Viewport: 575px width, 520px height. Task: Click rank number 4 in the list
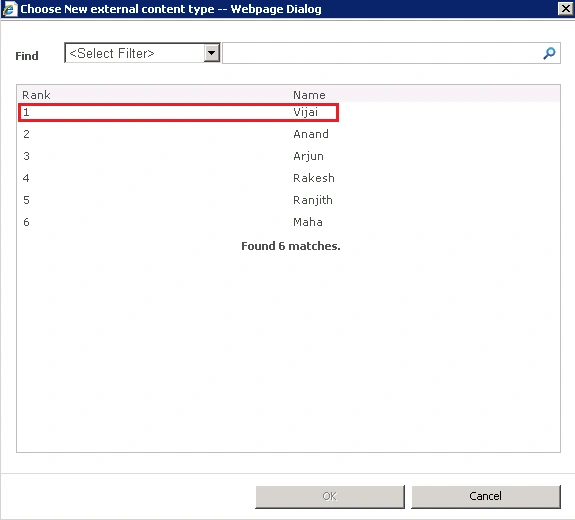(x=26, y=178)
